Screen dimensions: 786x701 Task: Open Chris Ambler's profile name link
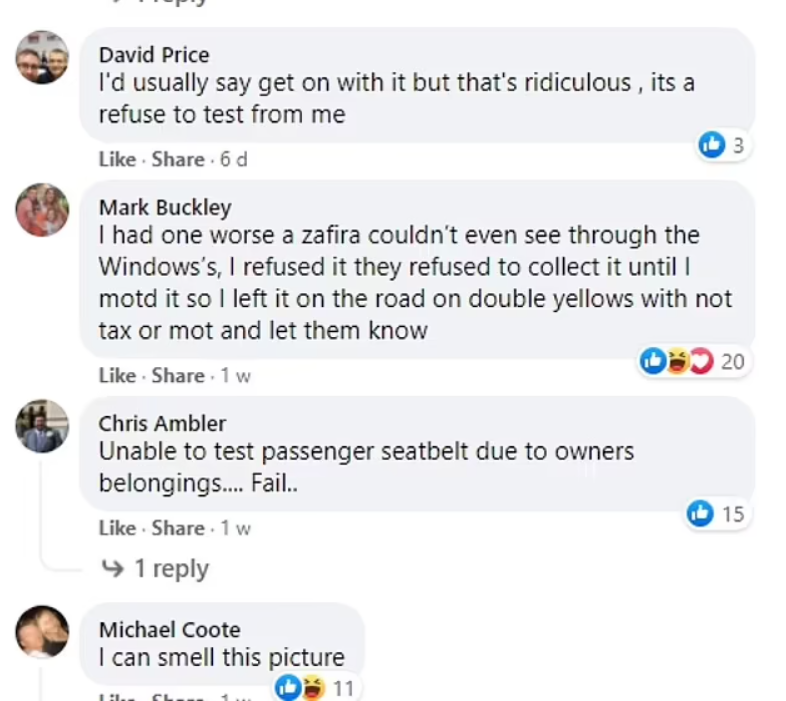162,423
